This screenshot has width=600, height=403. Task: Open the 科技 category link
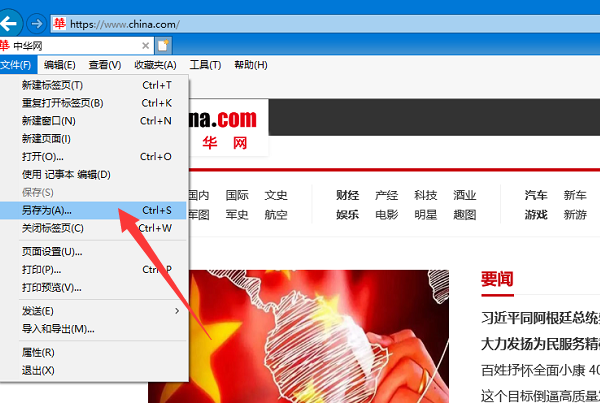[426, 195]
